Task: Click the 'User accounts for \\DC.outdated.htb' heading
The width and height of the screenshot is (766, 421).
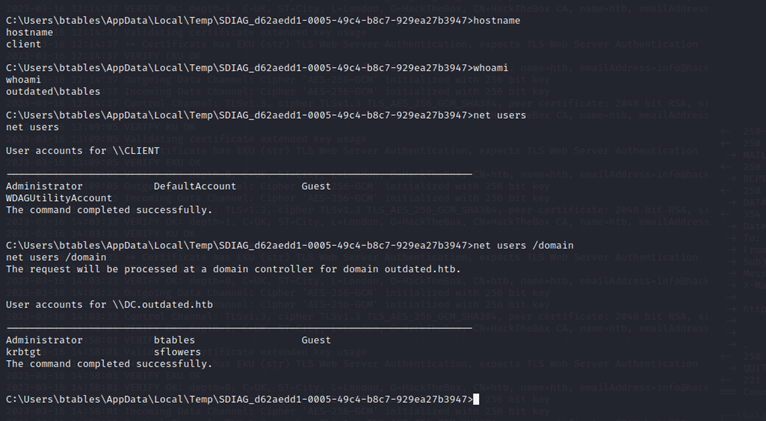Action: (x=109, y=304)
